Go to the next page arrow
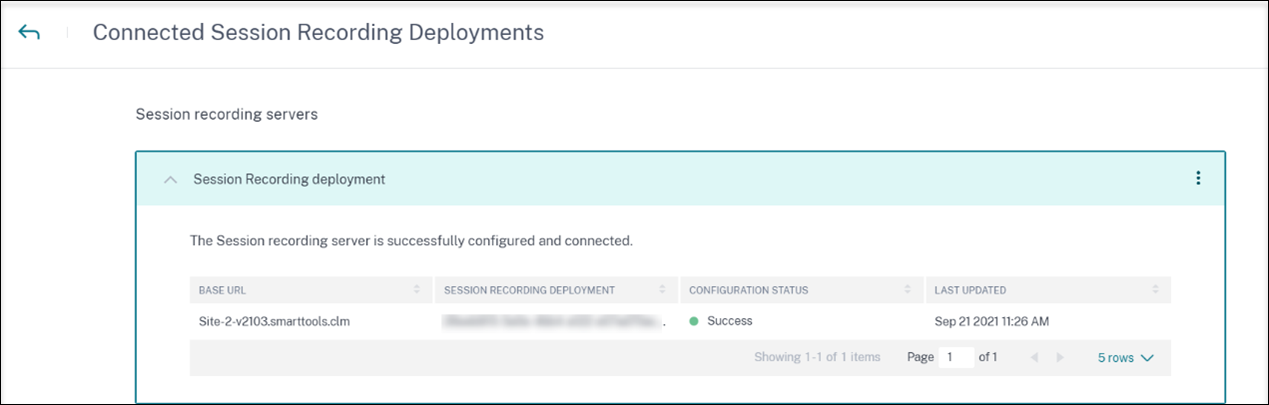 (x=1060, y=358)
